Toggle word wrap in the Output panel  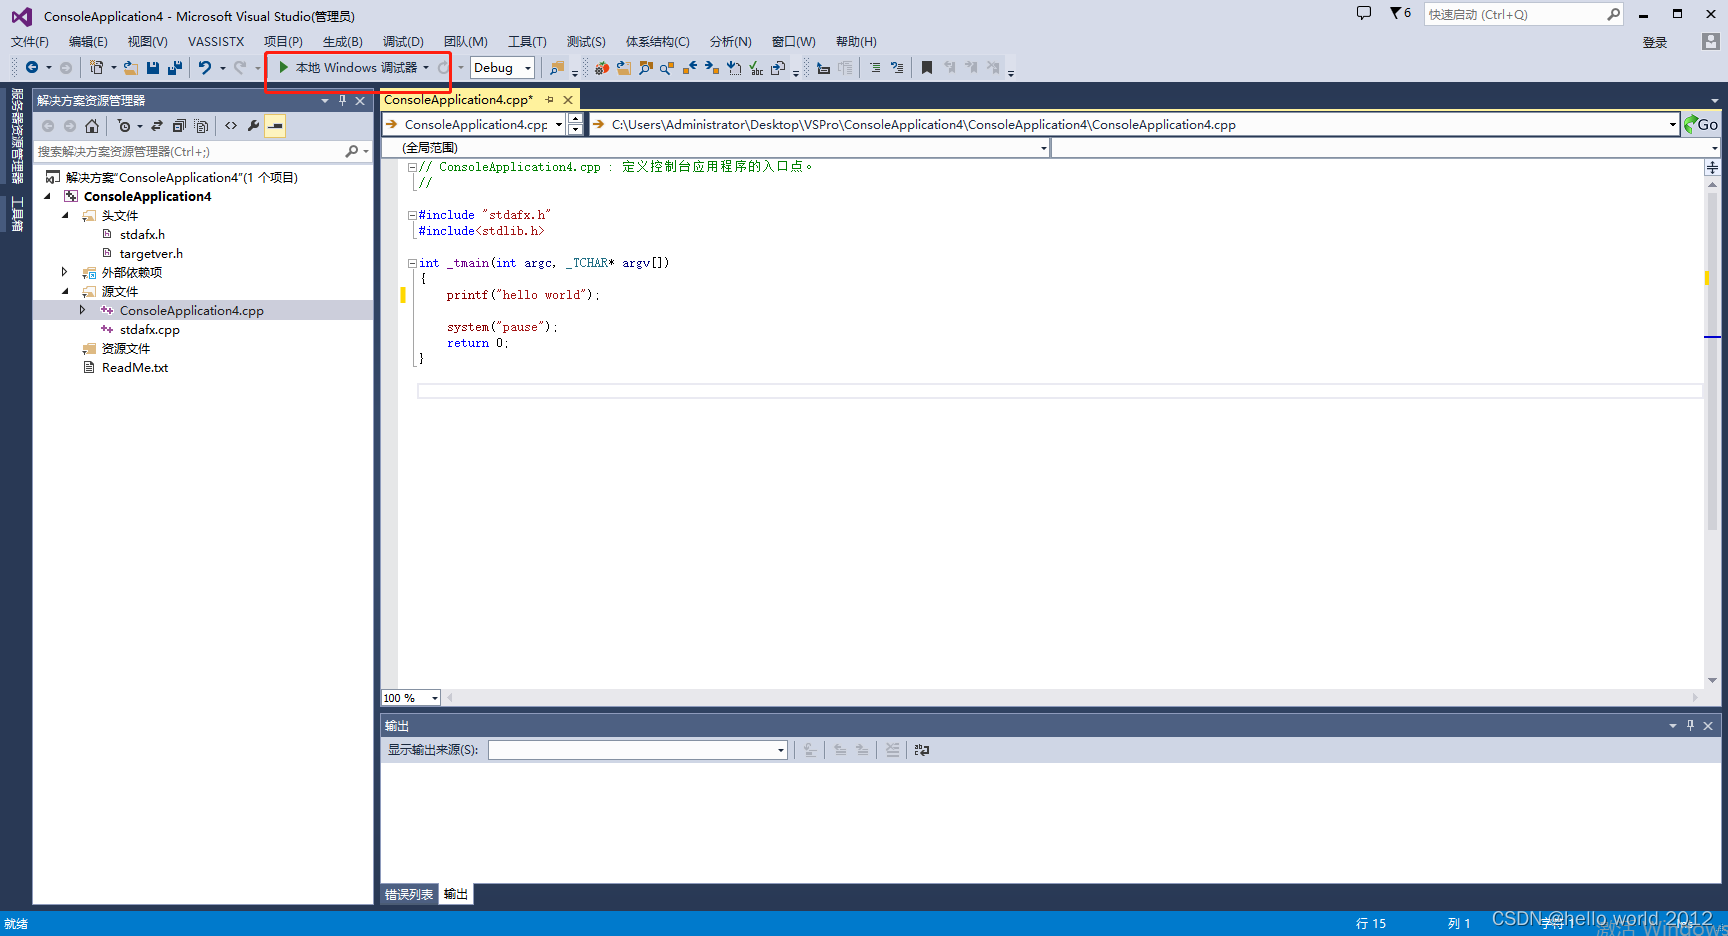click(922, 750)
